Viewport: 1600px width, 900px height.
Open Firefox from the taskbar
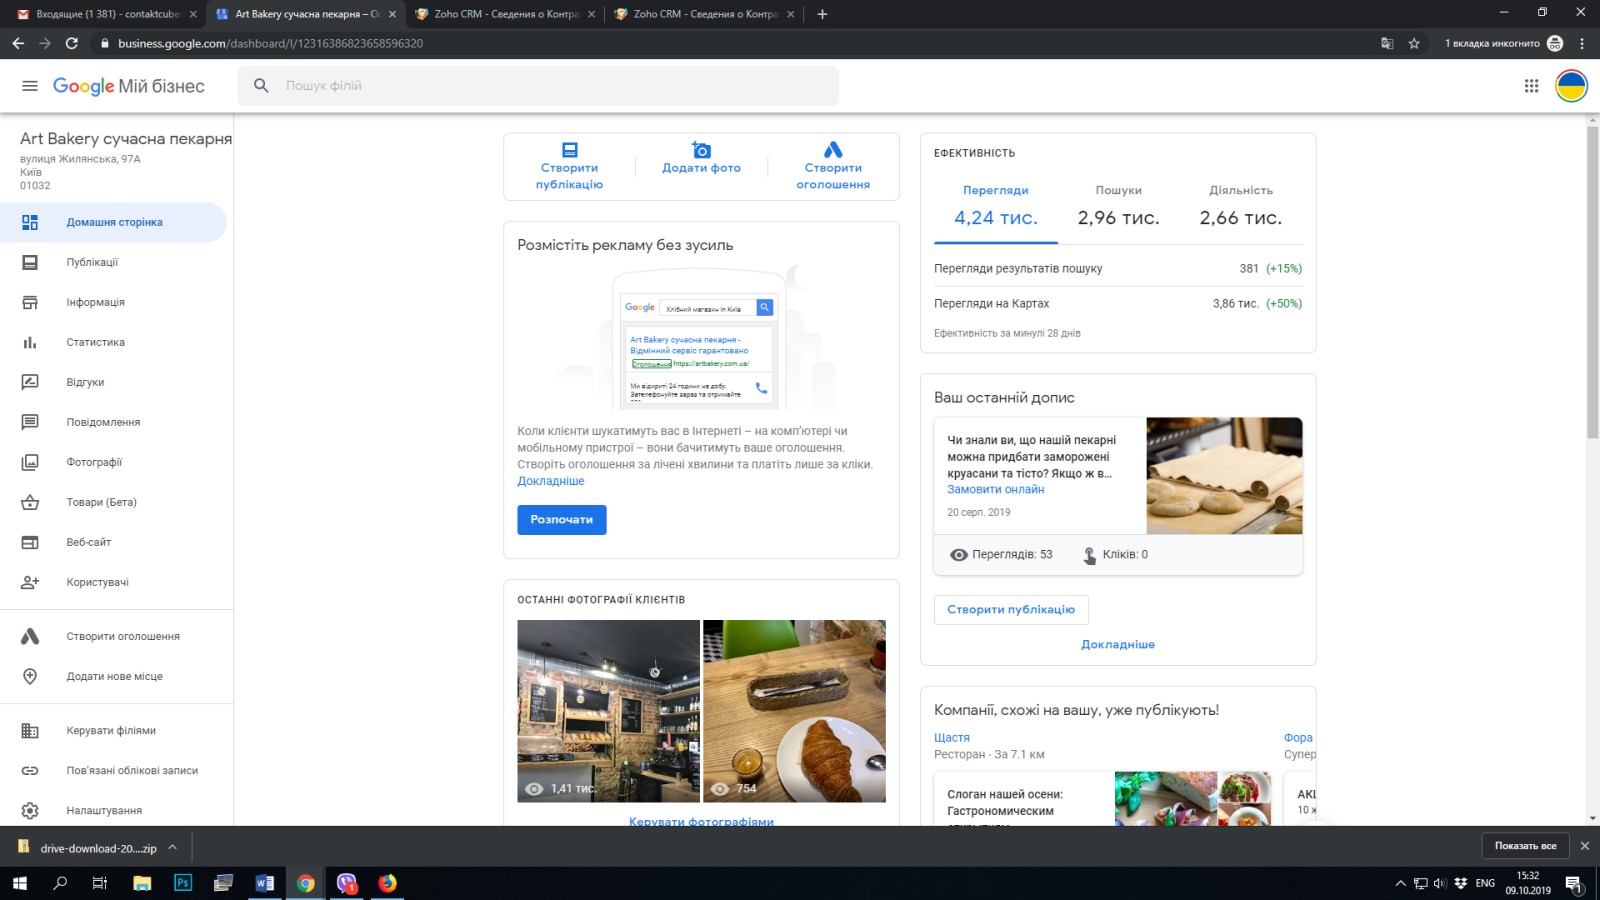tap(387, 883)
